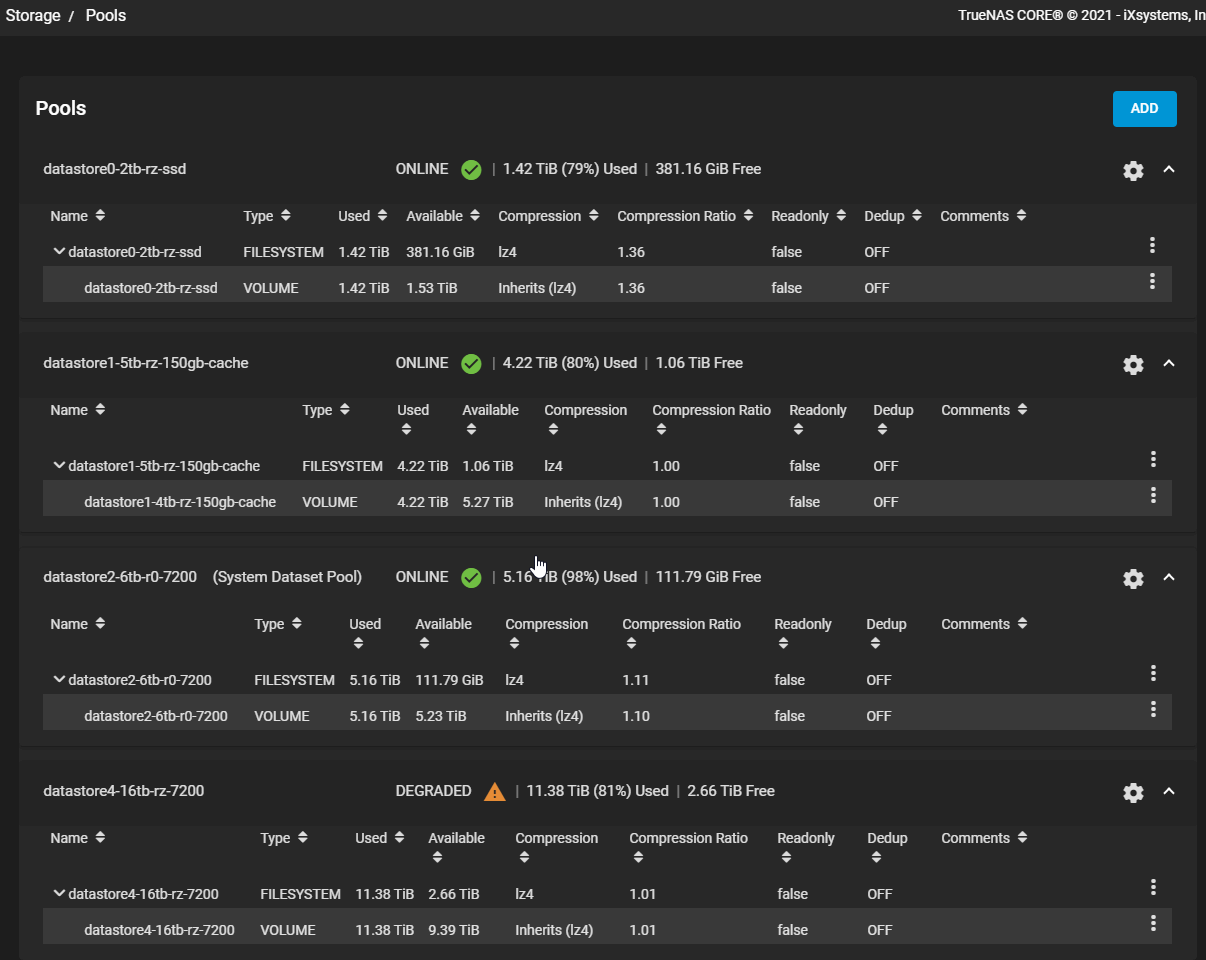Screen dimensions: 1206x960
Task: Open three-dot menu for datastore1-4tb-rz-150gb-cache volume row
Action: (x=1152, y=496)
